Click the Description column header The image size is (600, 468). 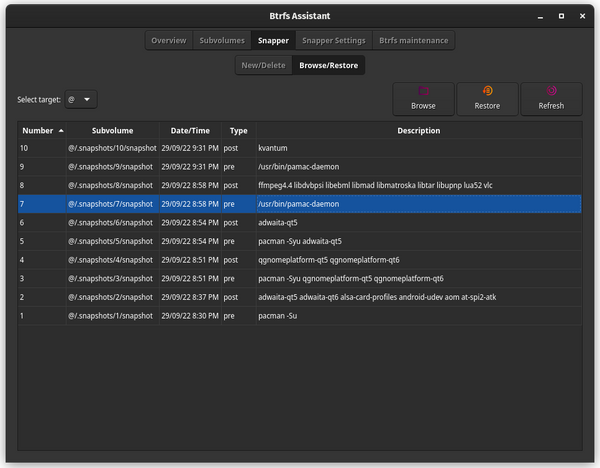[x=418, y=130]
